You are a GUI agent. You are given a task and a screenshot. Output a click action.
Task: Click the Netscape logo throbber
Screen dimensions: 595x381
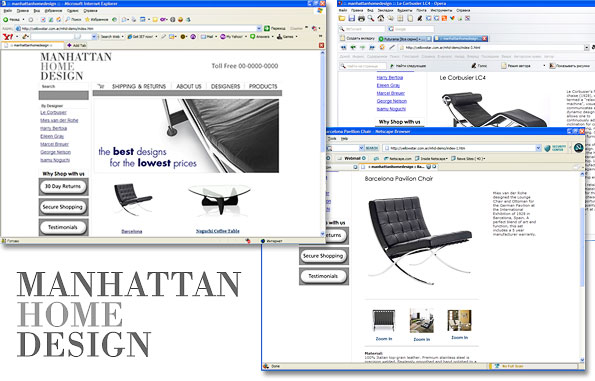pos(578,148)
